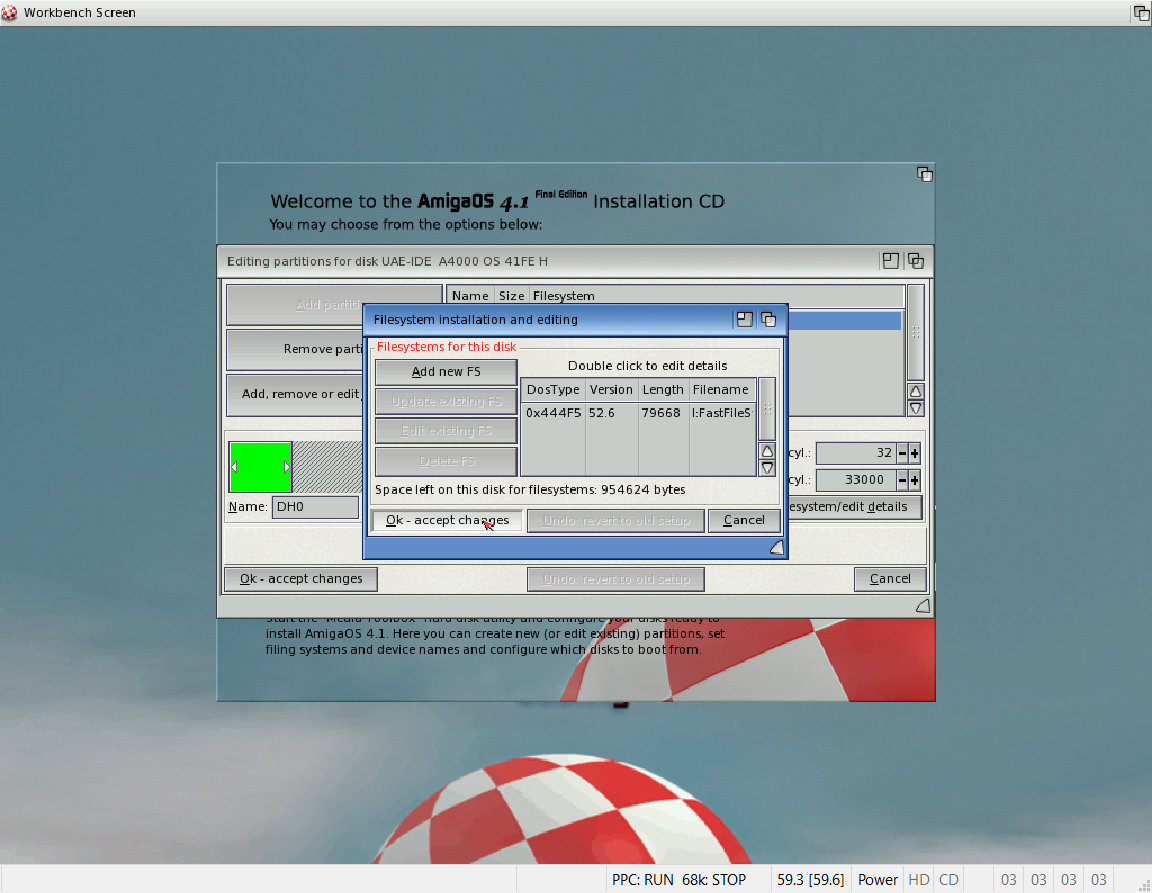Screen dimensions: 1152x893
Task: Click Undo in Editing partitions window
Action: pos(616,579)
